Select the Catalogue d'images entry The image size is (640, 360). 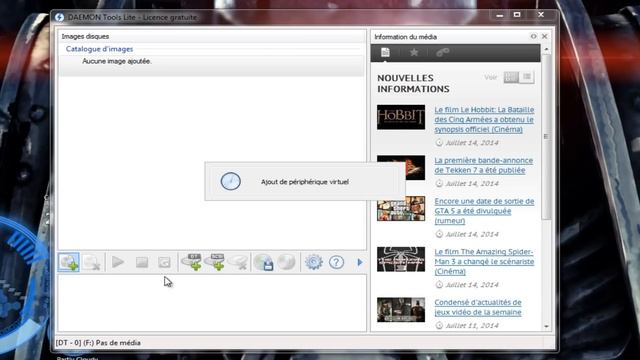point(99,49)
